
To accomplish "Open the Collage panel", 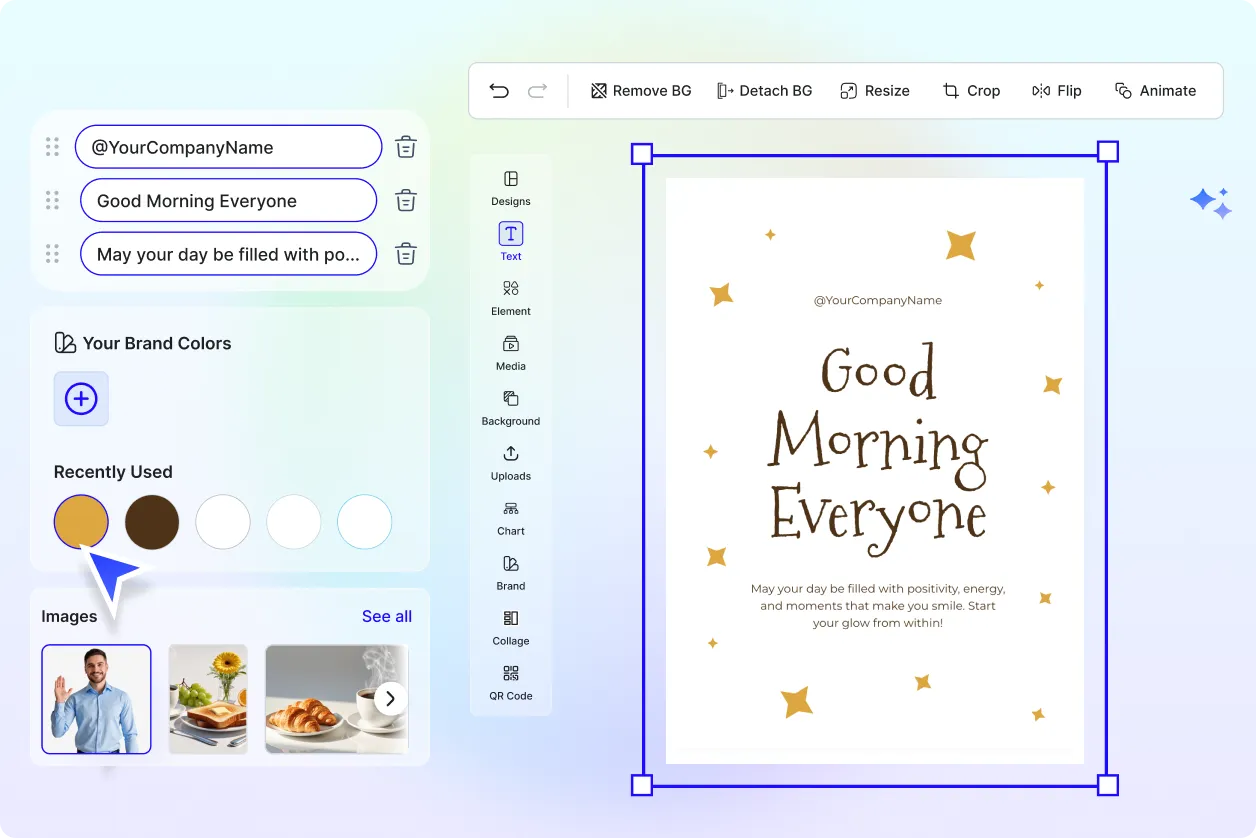I will 510,626.
